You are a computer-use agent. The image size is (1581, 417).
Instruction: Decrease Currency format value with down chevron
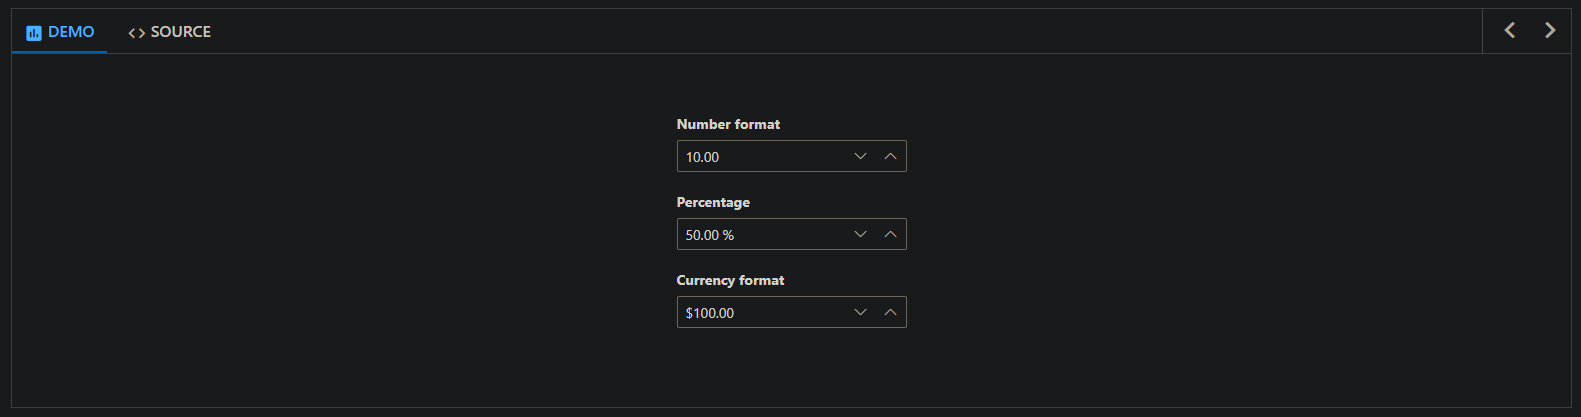(x=860, y=312)
